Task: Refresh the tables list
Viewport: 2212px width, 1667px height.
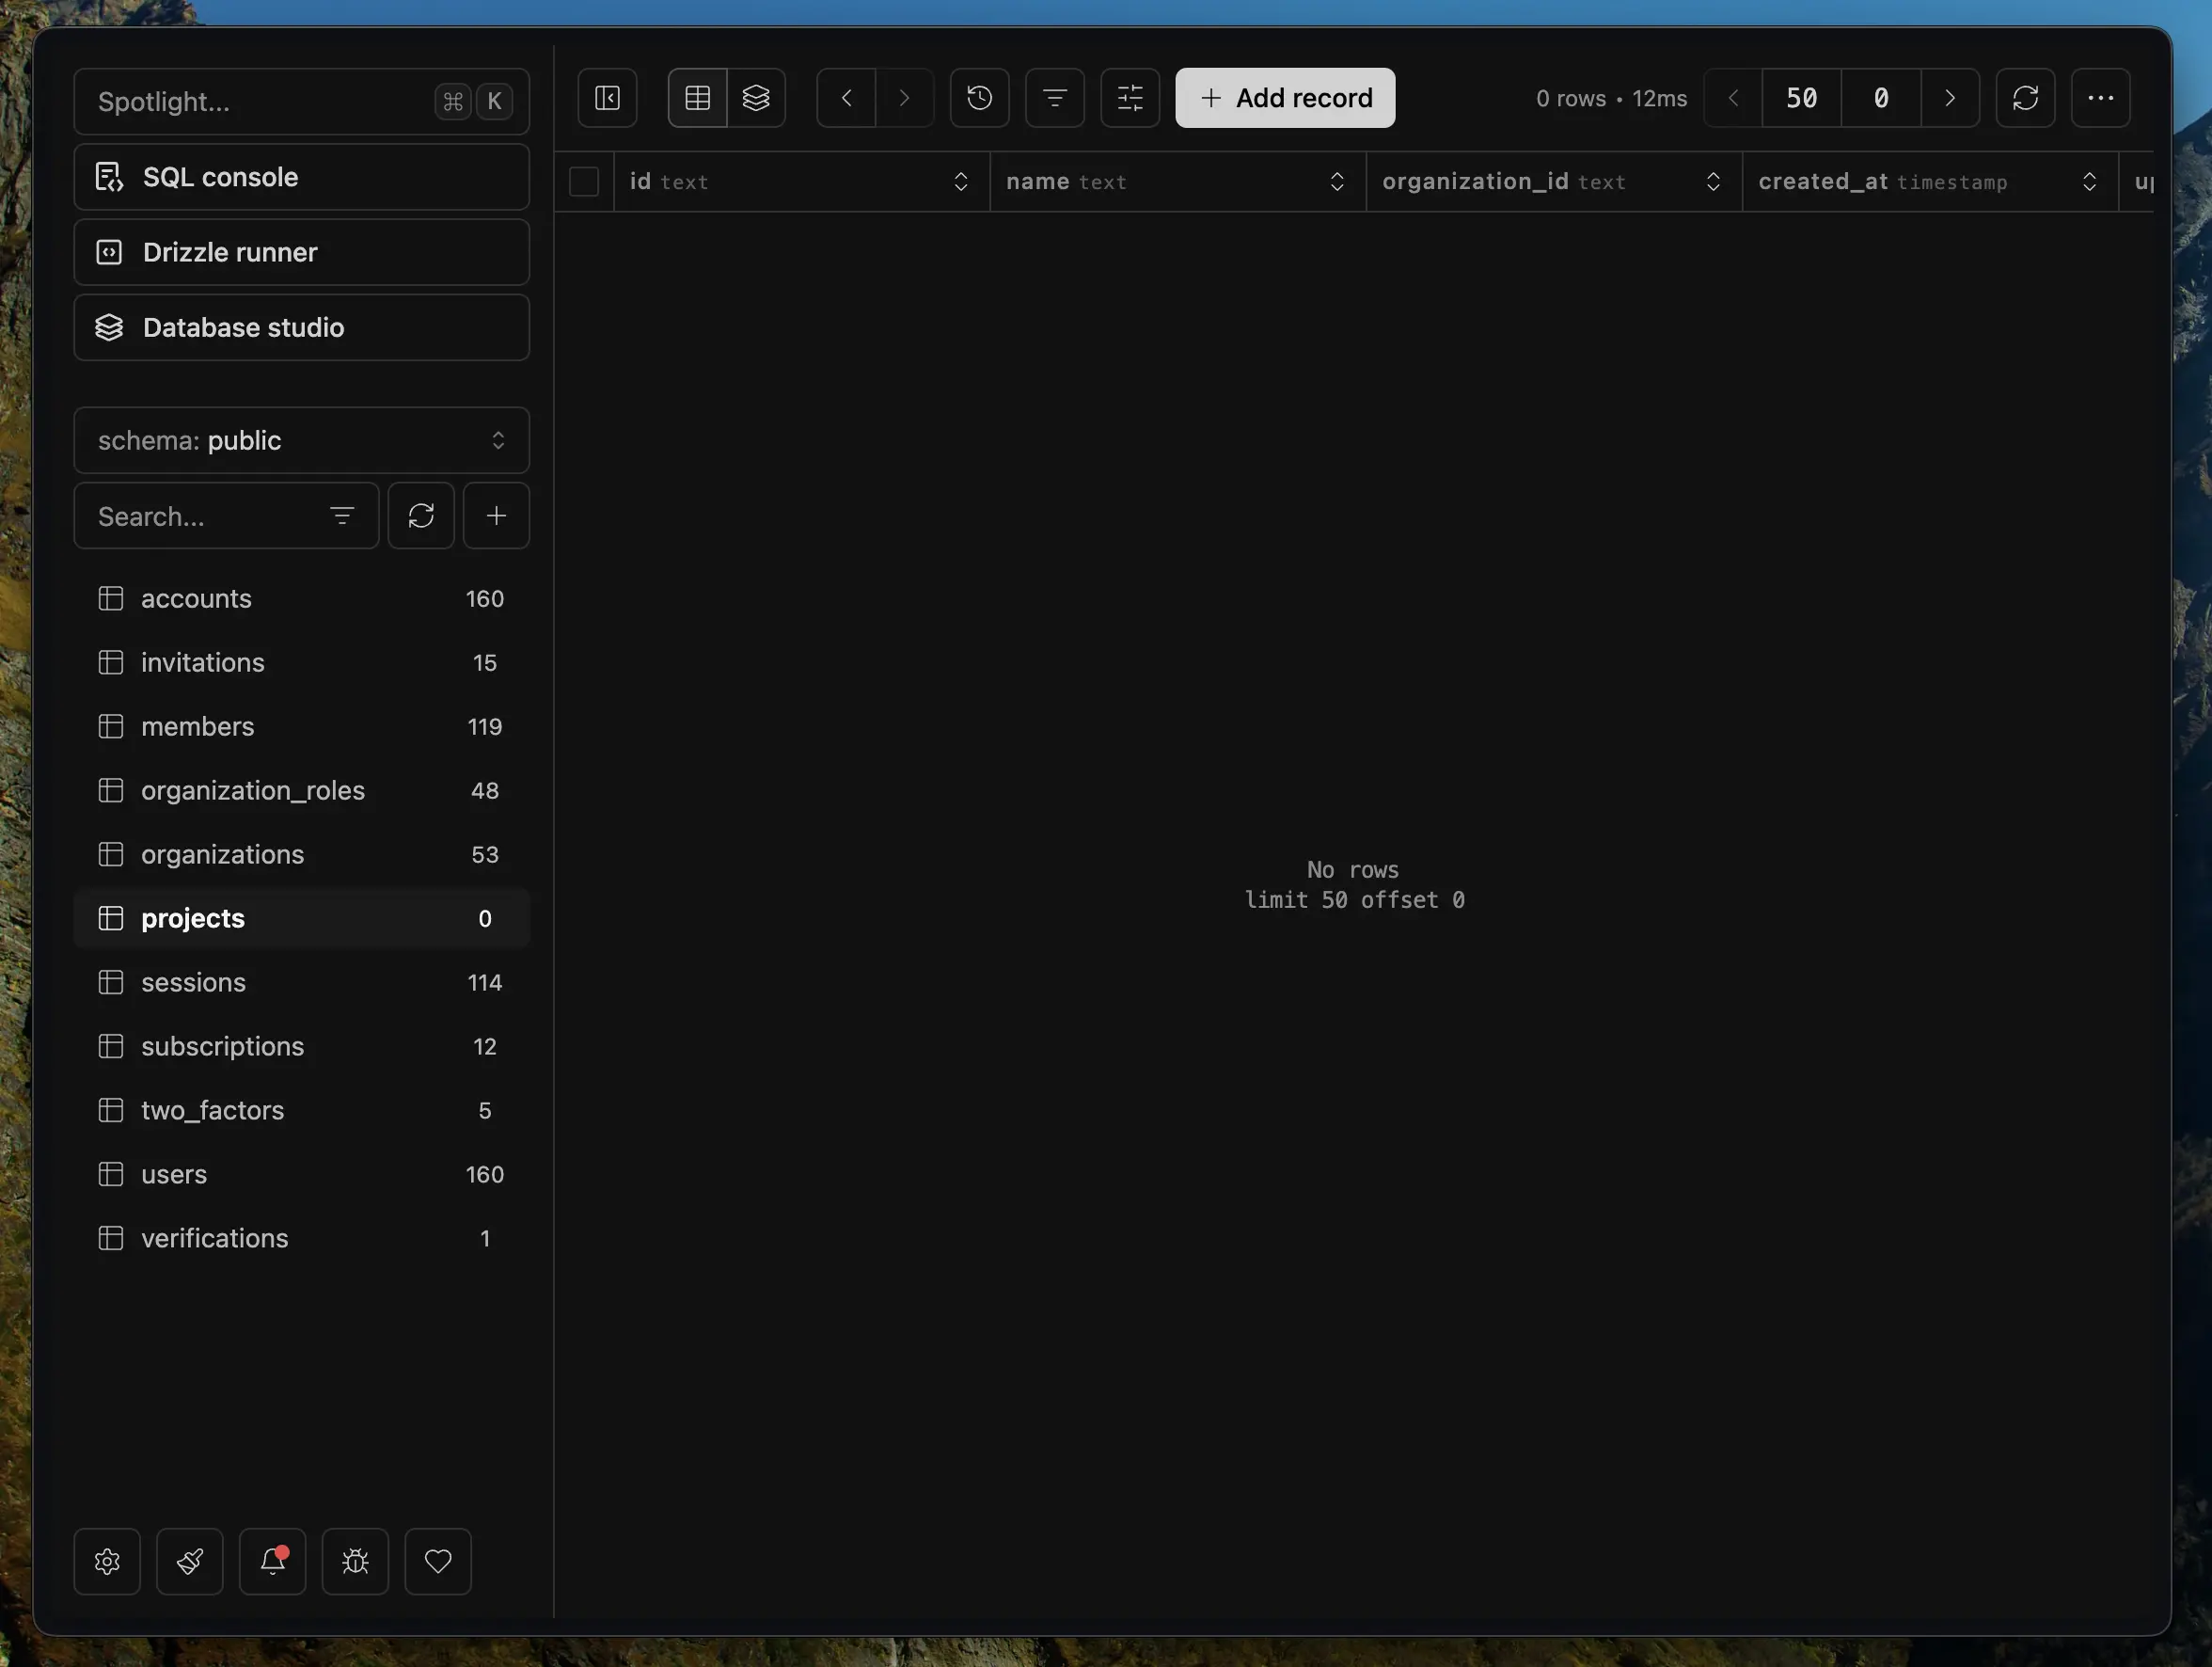Action: click(421, 516)
